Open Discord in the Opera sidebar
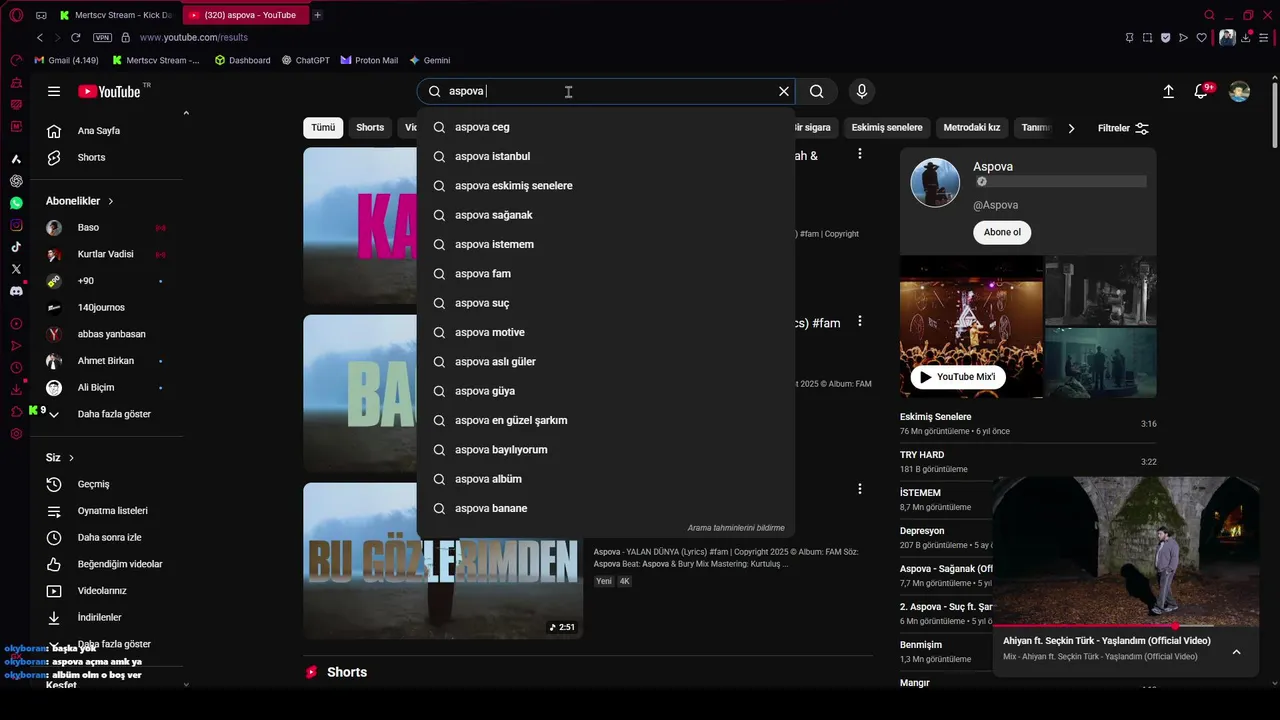 pos(16,291)
